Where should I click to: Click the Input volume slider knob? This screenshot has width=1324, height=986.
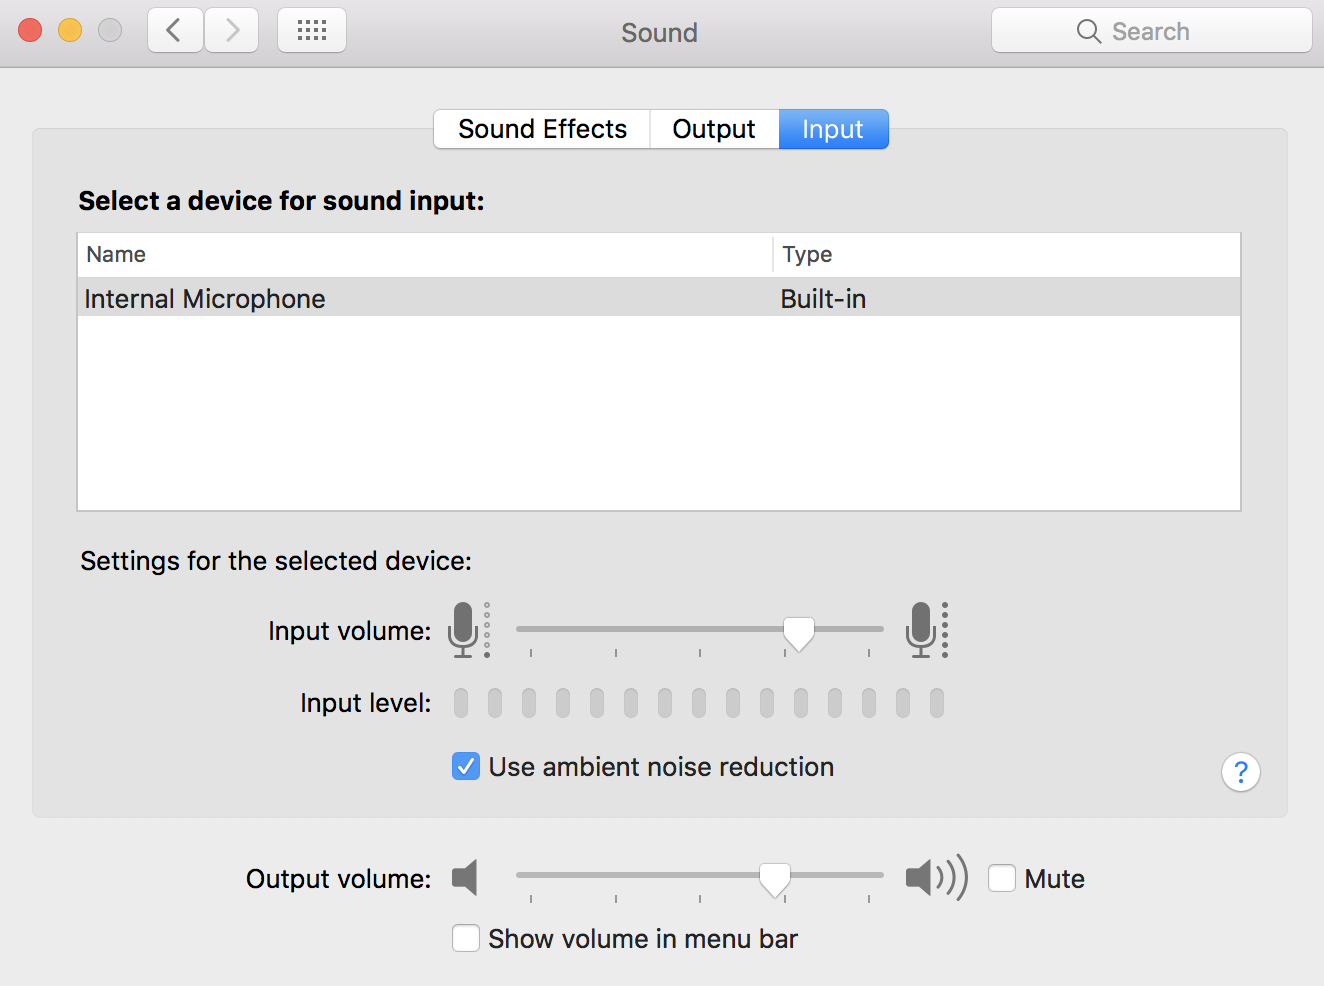pyautogui.click(x=799, y=632)
